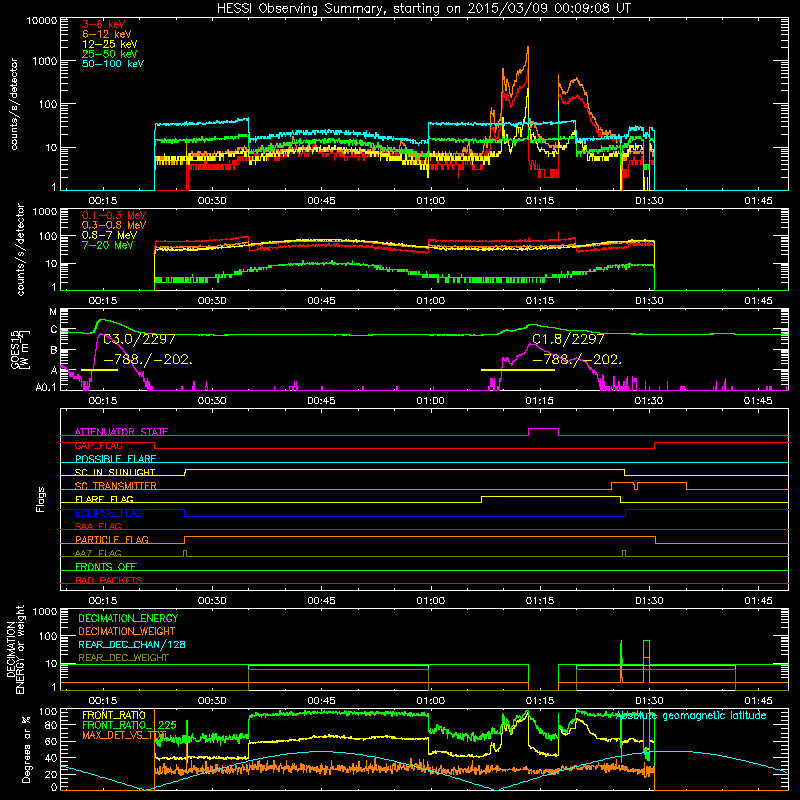
Task: Click the 01:15 tick under the top plot
Action: 540,201
